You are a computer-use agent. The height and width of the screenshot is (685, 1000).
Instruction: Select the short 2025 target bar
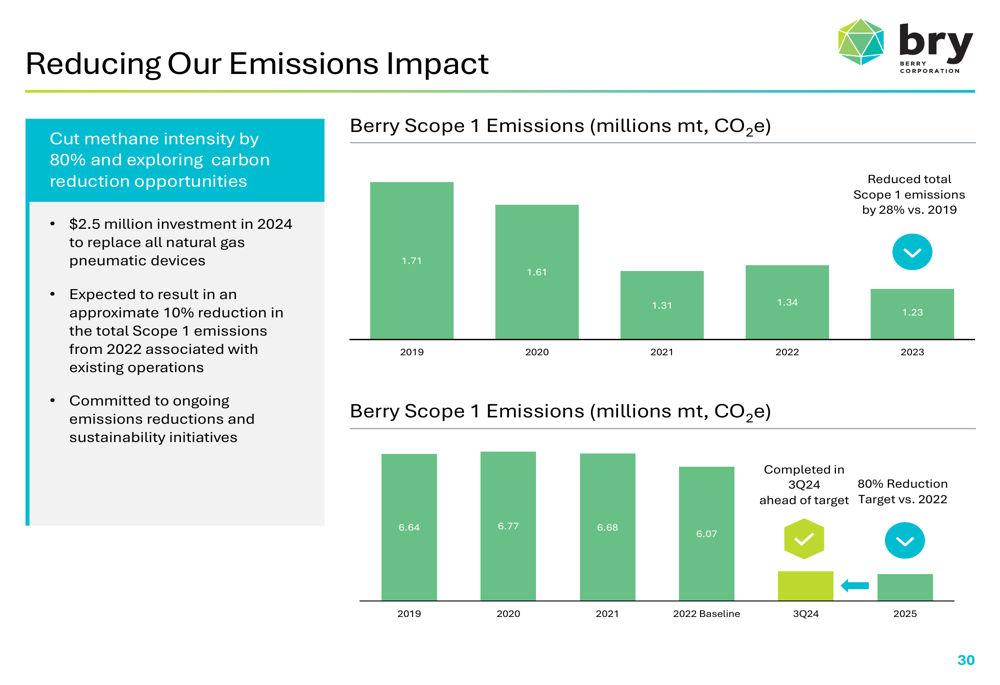point(905,587)
